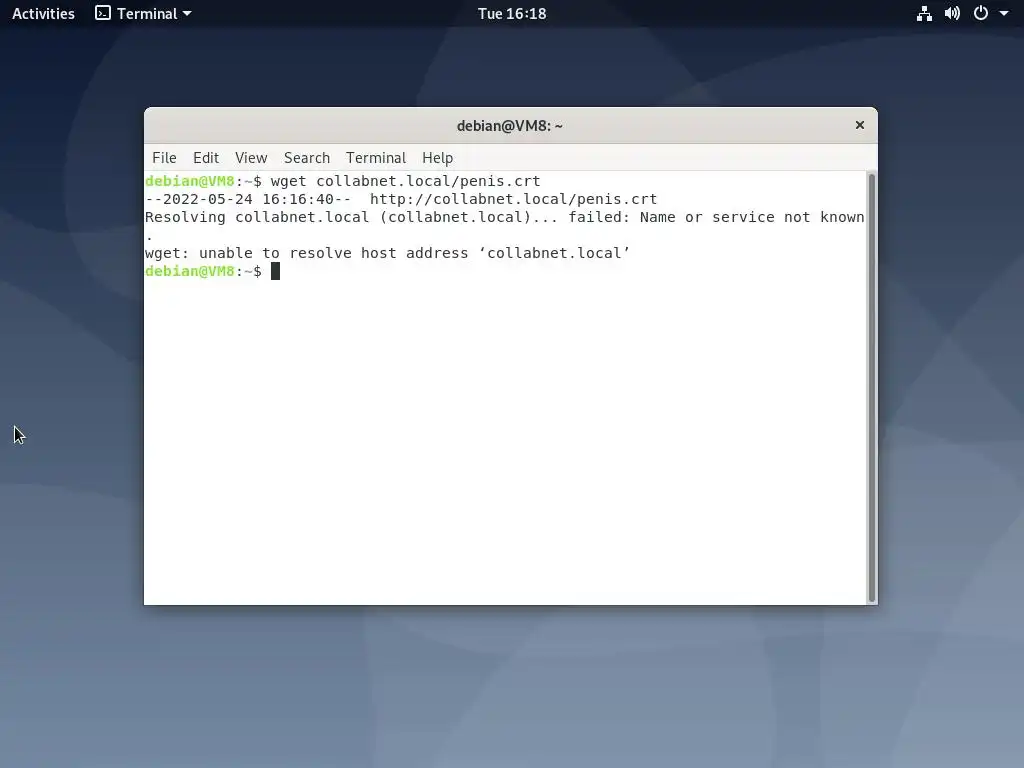Open the View menu
Viewport: 1024px width, 768px height.
coord(251,158)
